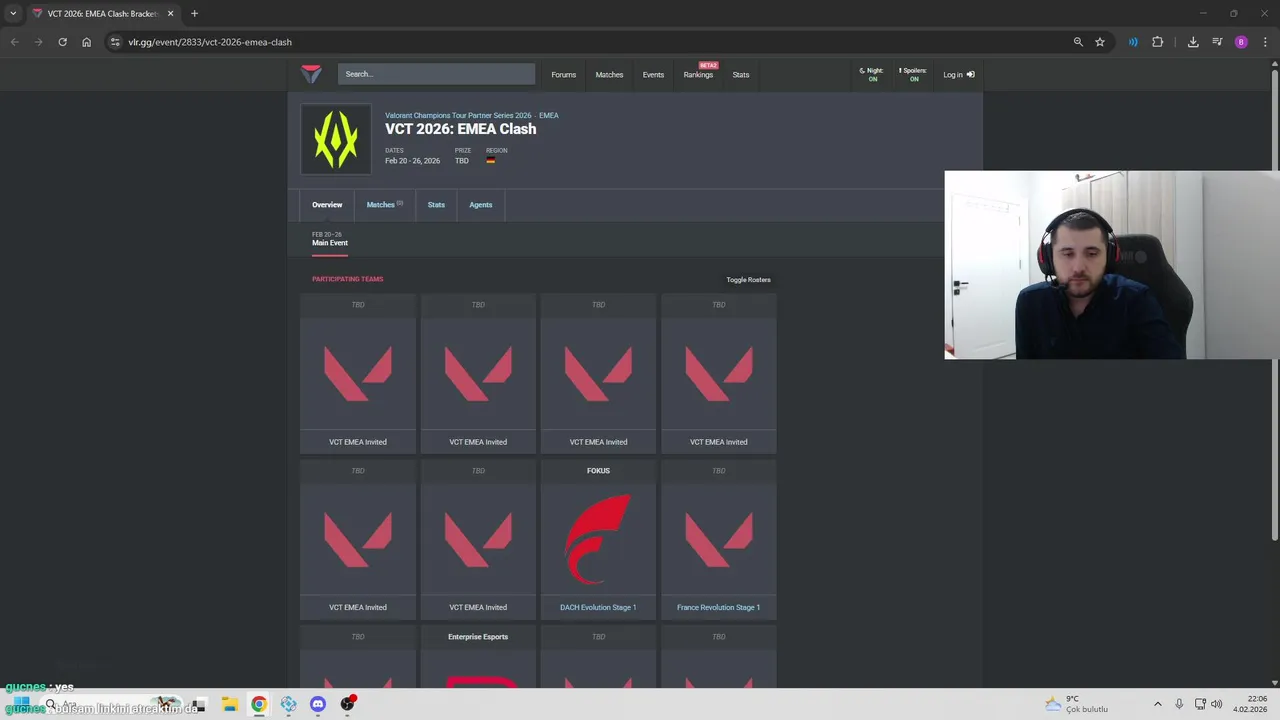Open the Windows Start menu
This screenshot has width=1280, height=720.
point(21,704)
